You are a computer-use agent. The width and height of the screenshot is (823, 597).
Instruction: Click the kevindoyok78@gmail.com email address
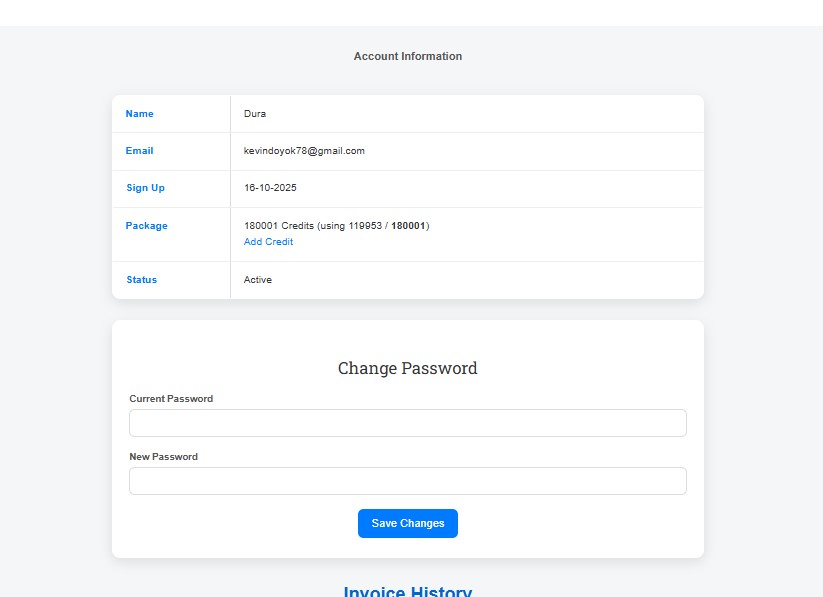pyautogui.click(x=304, y=151)
